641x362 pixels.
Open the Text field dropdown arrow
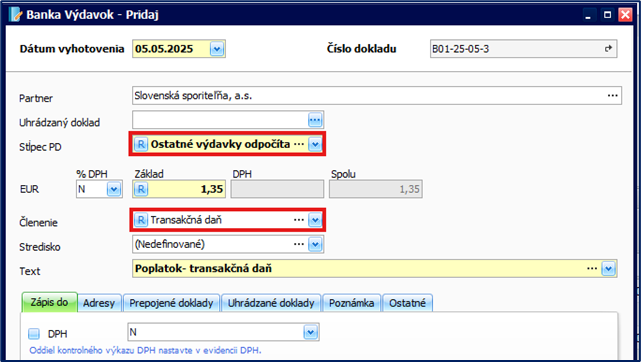pyautogui.click(x=609, y=269)
